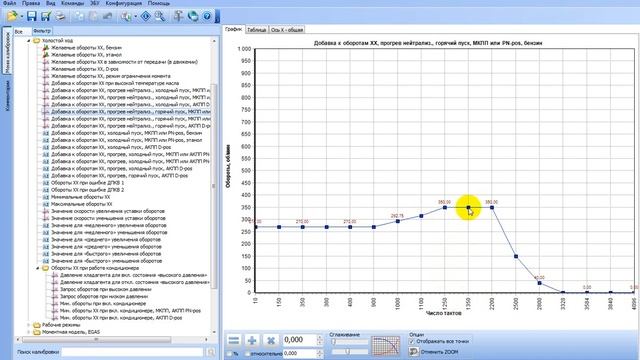Click the tree panel vertical scrollbar
This screenshot has width=640, height=360.
(x=214, y=186)
